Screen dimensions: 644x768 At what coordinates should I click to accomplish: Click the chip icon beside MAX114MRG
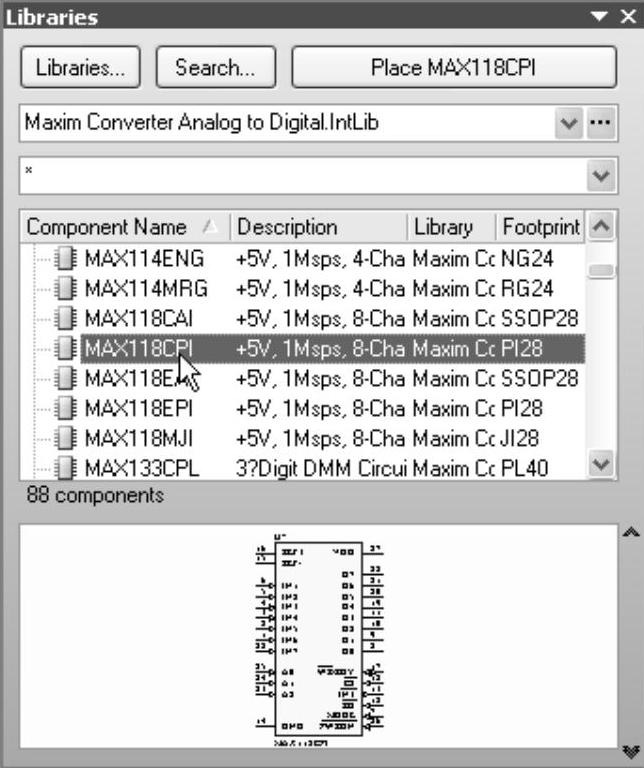tap(66, 288)
